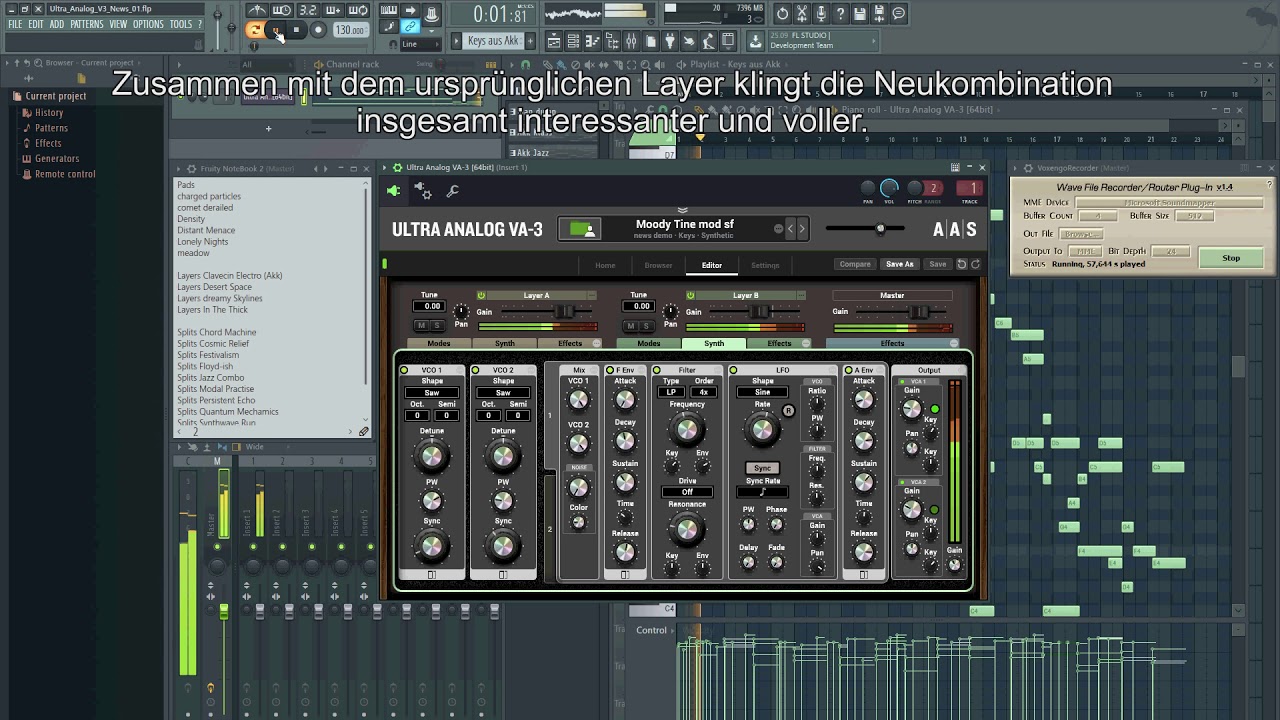Toggle the LFO Sync button

tap(762, 468)
